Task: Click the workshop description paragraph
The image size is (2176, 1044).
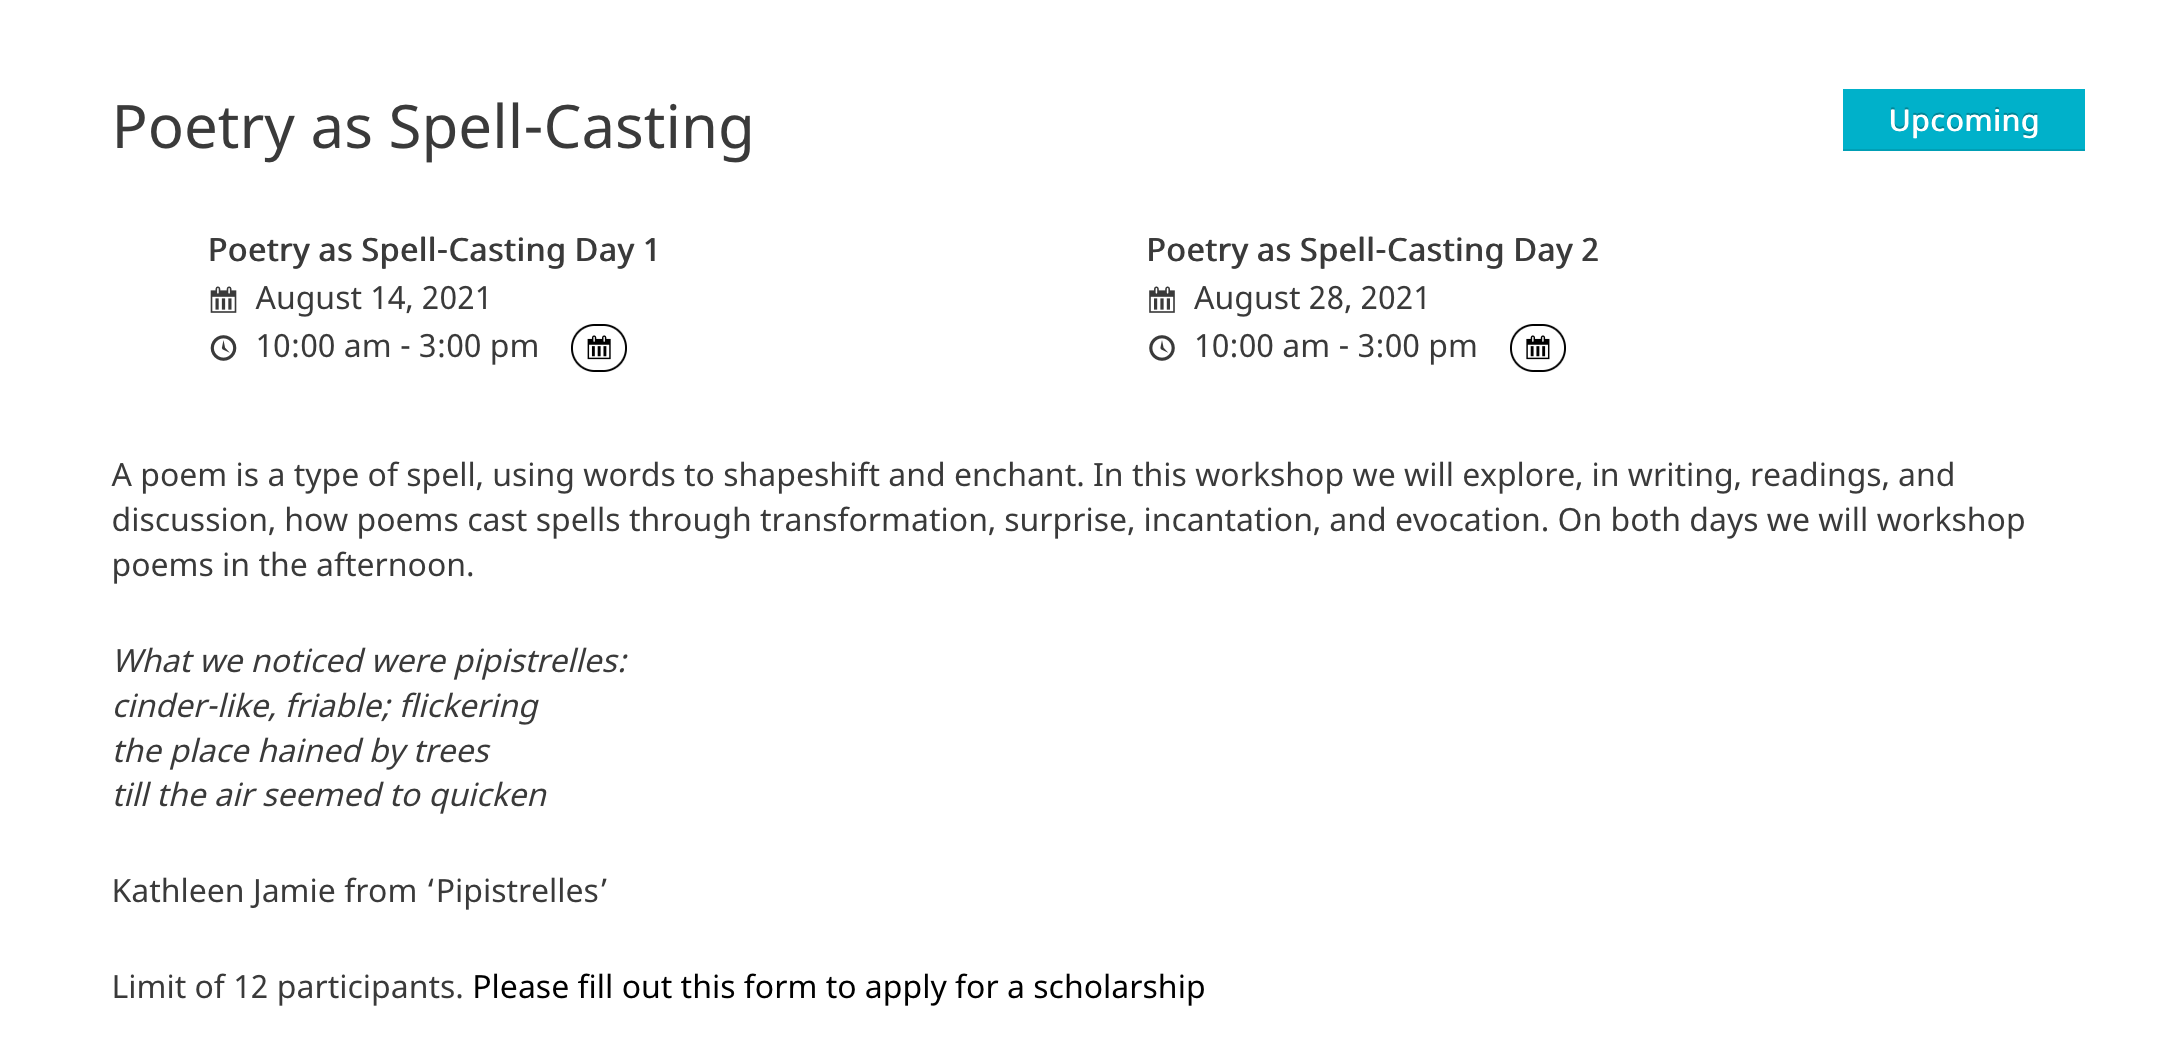Action: click(x=1067, y=520)
